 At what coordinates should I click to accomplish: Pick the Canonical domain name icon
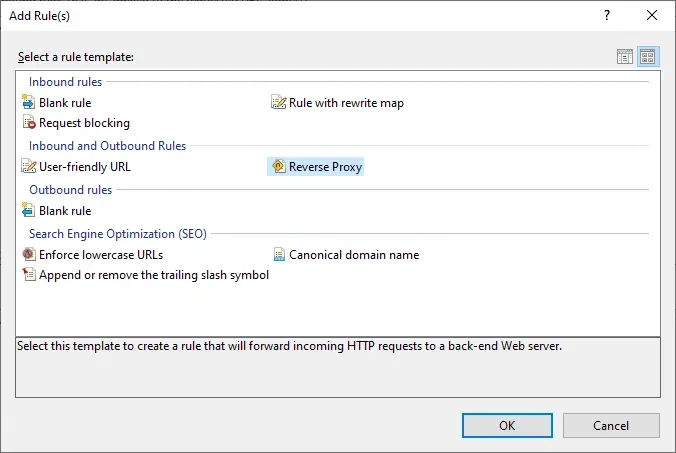click(279, 255)
